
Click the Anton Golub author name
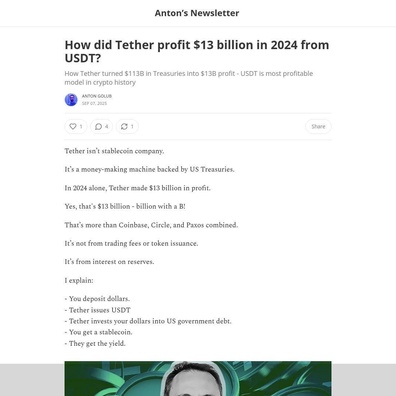(97, 96)
